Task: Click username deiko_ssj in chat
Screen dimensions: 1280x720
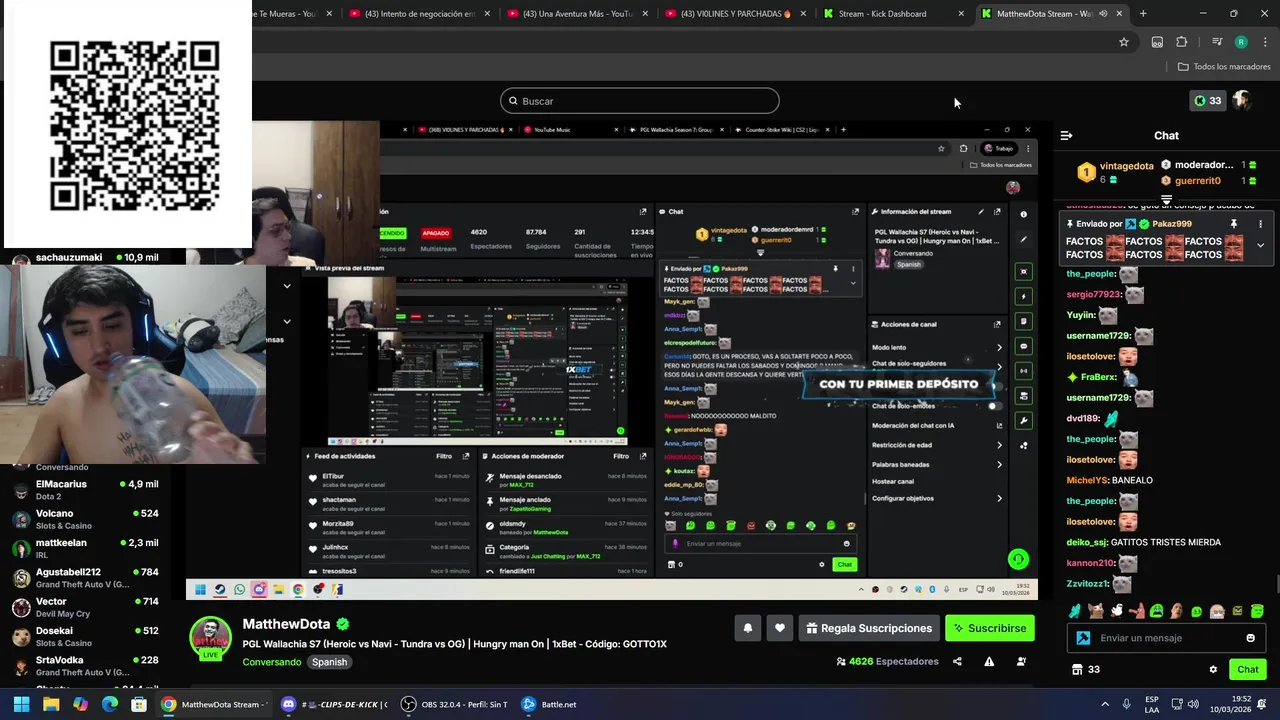Action: click(x=1086, y=542)
